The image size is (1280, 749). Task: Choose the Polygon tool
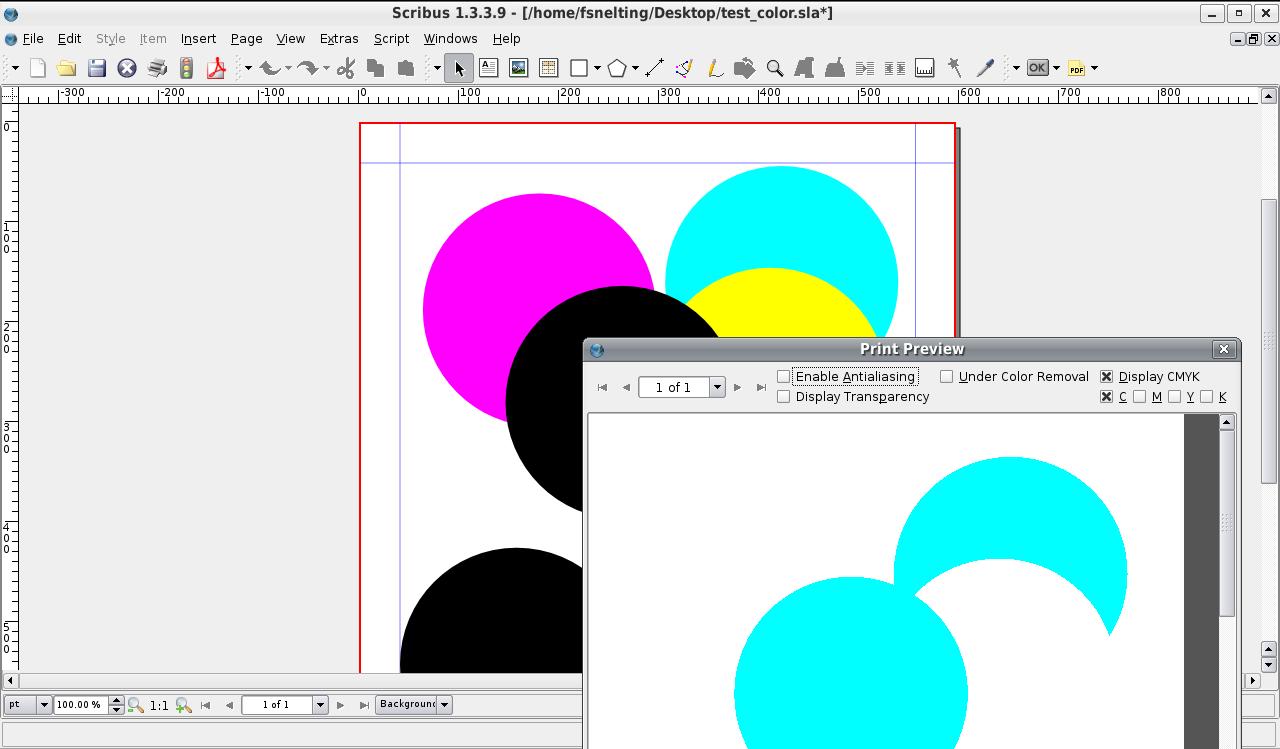617,68
